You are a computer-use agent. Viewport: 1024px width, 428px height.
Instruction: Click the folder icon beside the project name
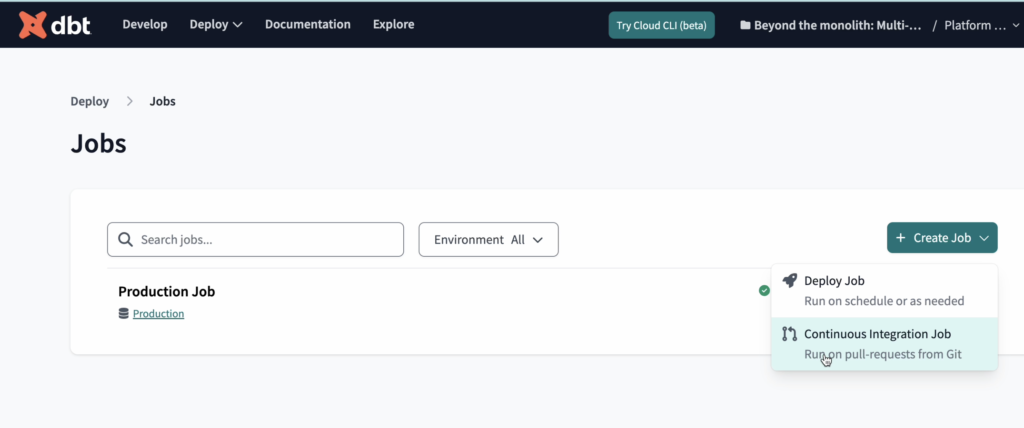pos(745,25)
